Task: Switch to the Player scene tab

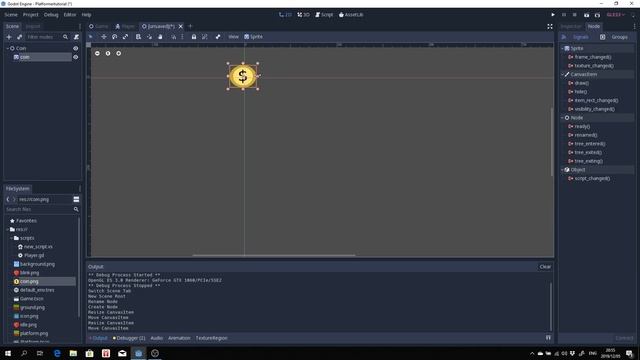Action: tap(125, 26)
